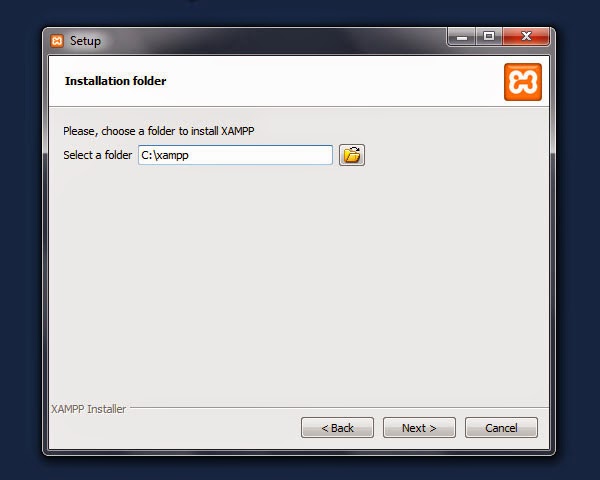The height and width of the screenshot is (480, 600).
Task: Click the empty gray area of the dialog
Action: (x=298, y=283)
